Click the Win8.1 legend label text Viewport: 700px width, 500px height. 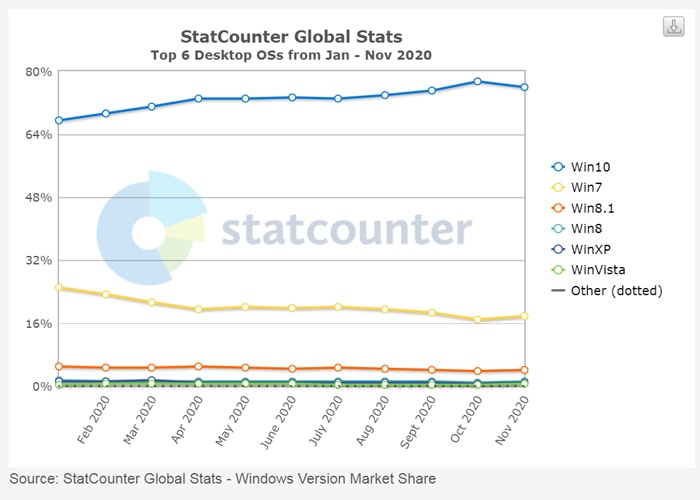pos(591,208)
